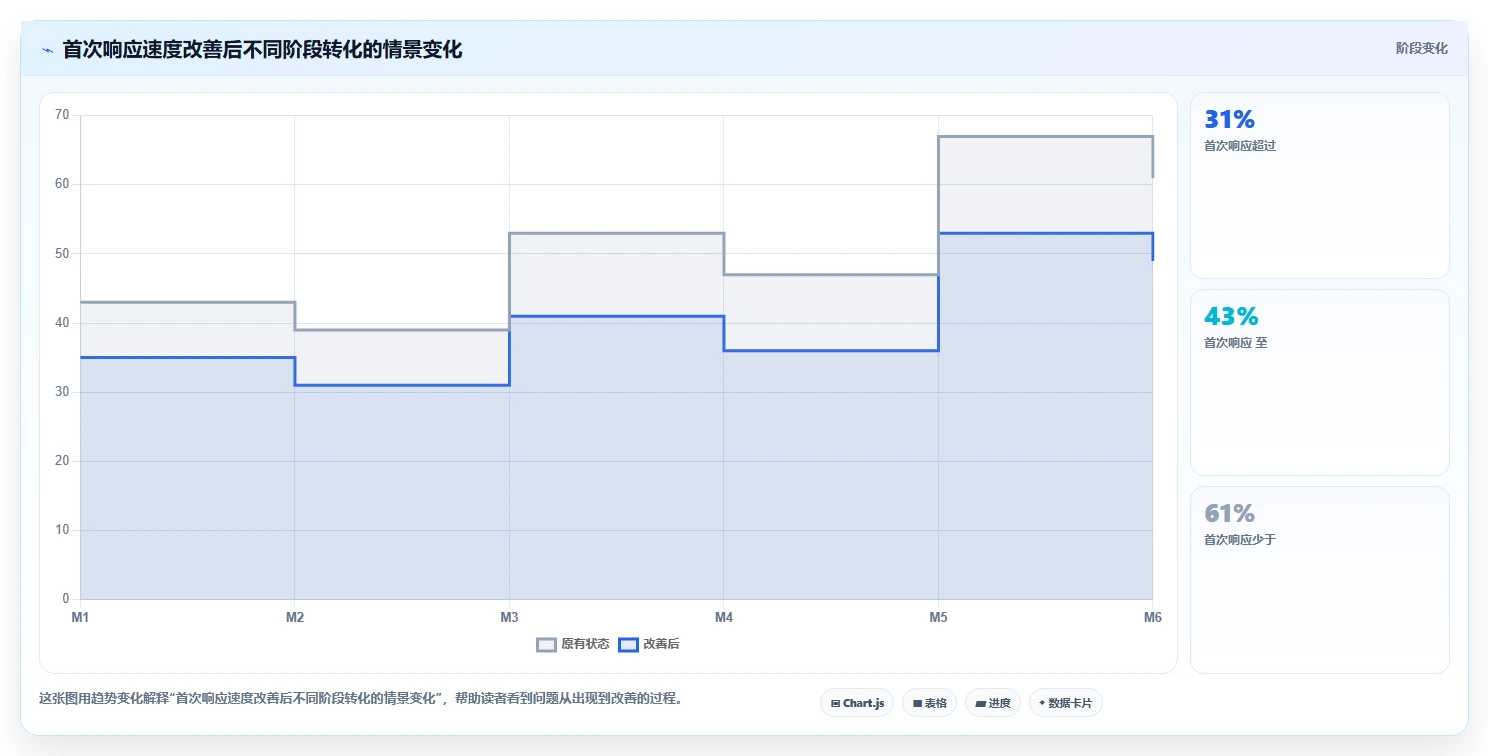Click the M4 axis label
The height and width of the screenshot is (756, 1489).
[724, 617]
